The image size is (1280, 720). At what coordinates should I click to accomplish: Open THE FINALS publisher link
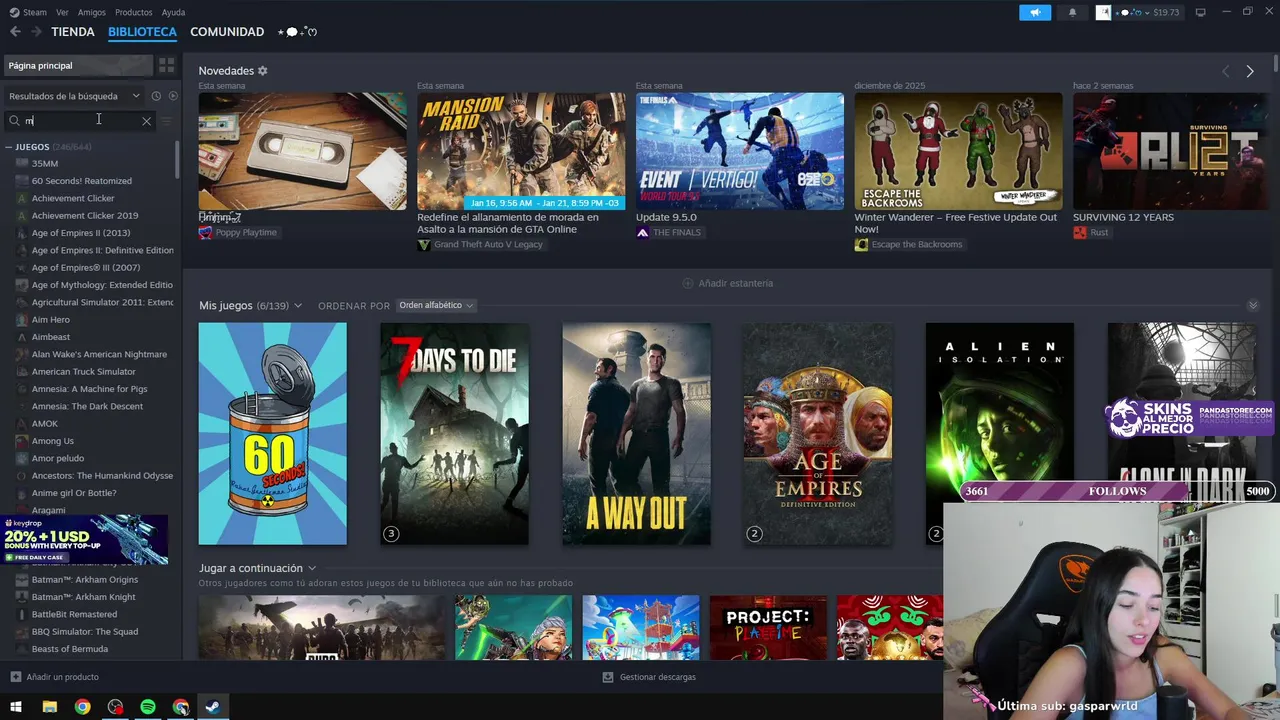point(677,233)
